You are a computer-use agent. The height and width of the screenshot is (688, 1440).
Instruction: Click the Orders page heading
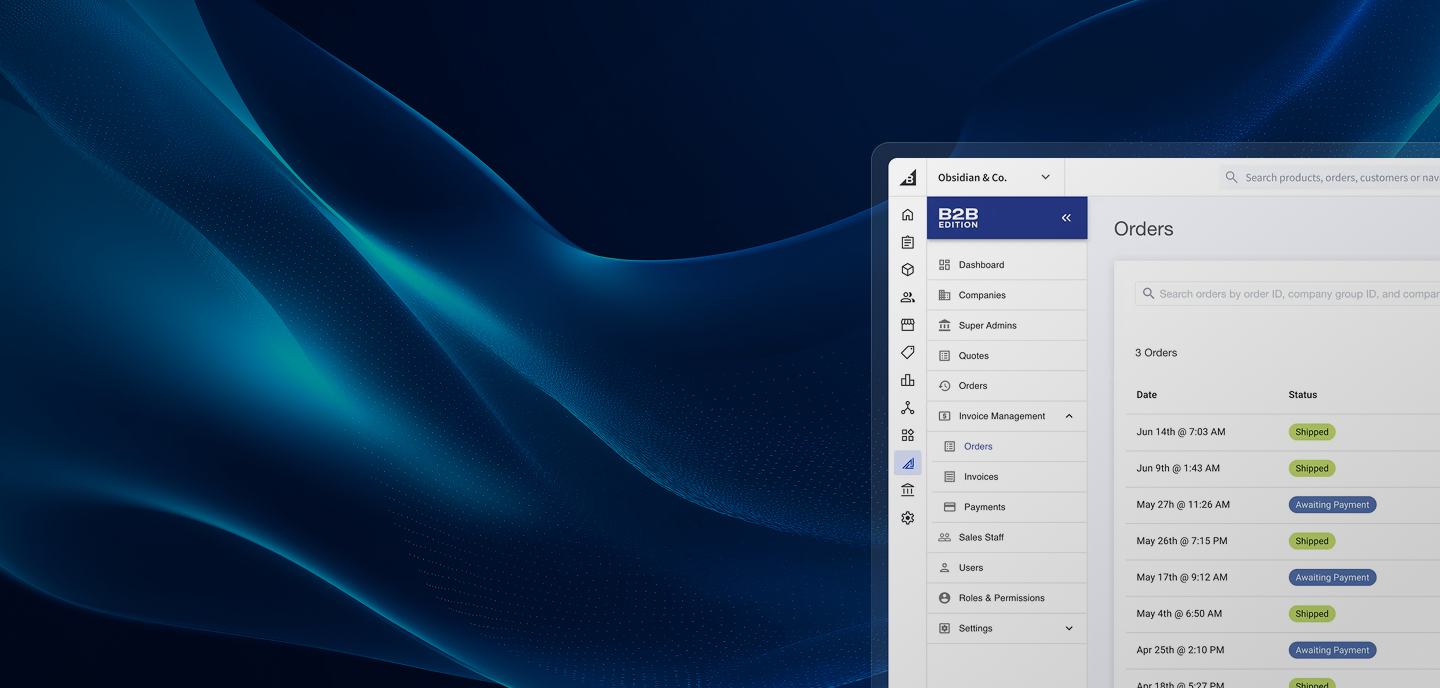pyautogui.click(x=1144, y=229)
